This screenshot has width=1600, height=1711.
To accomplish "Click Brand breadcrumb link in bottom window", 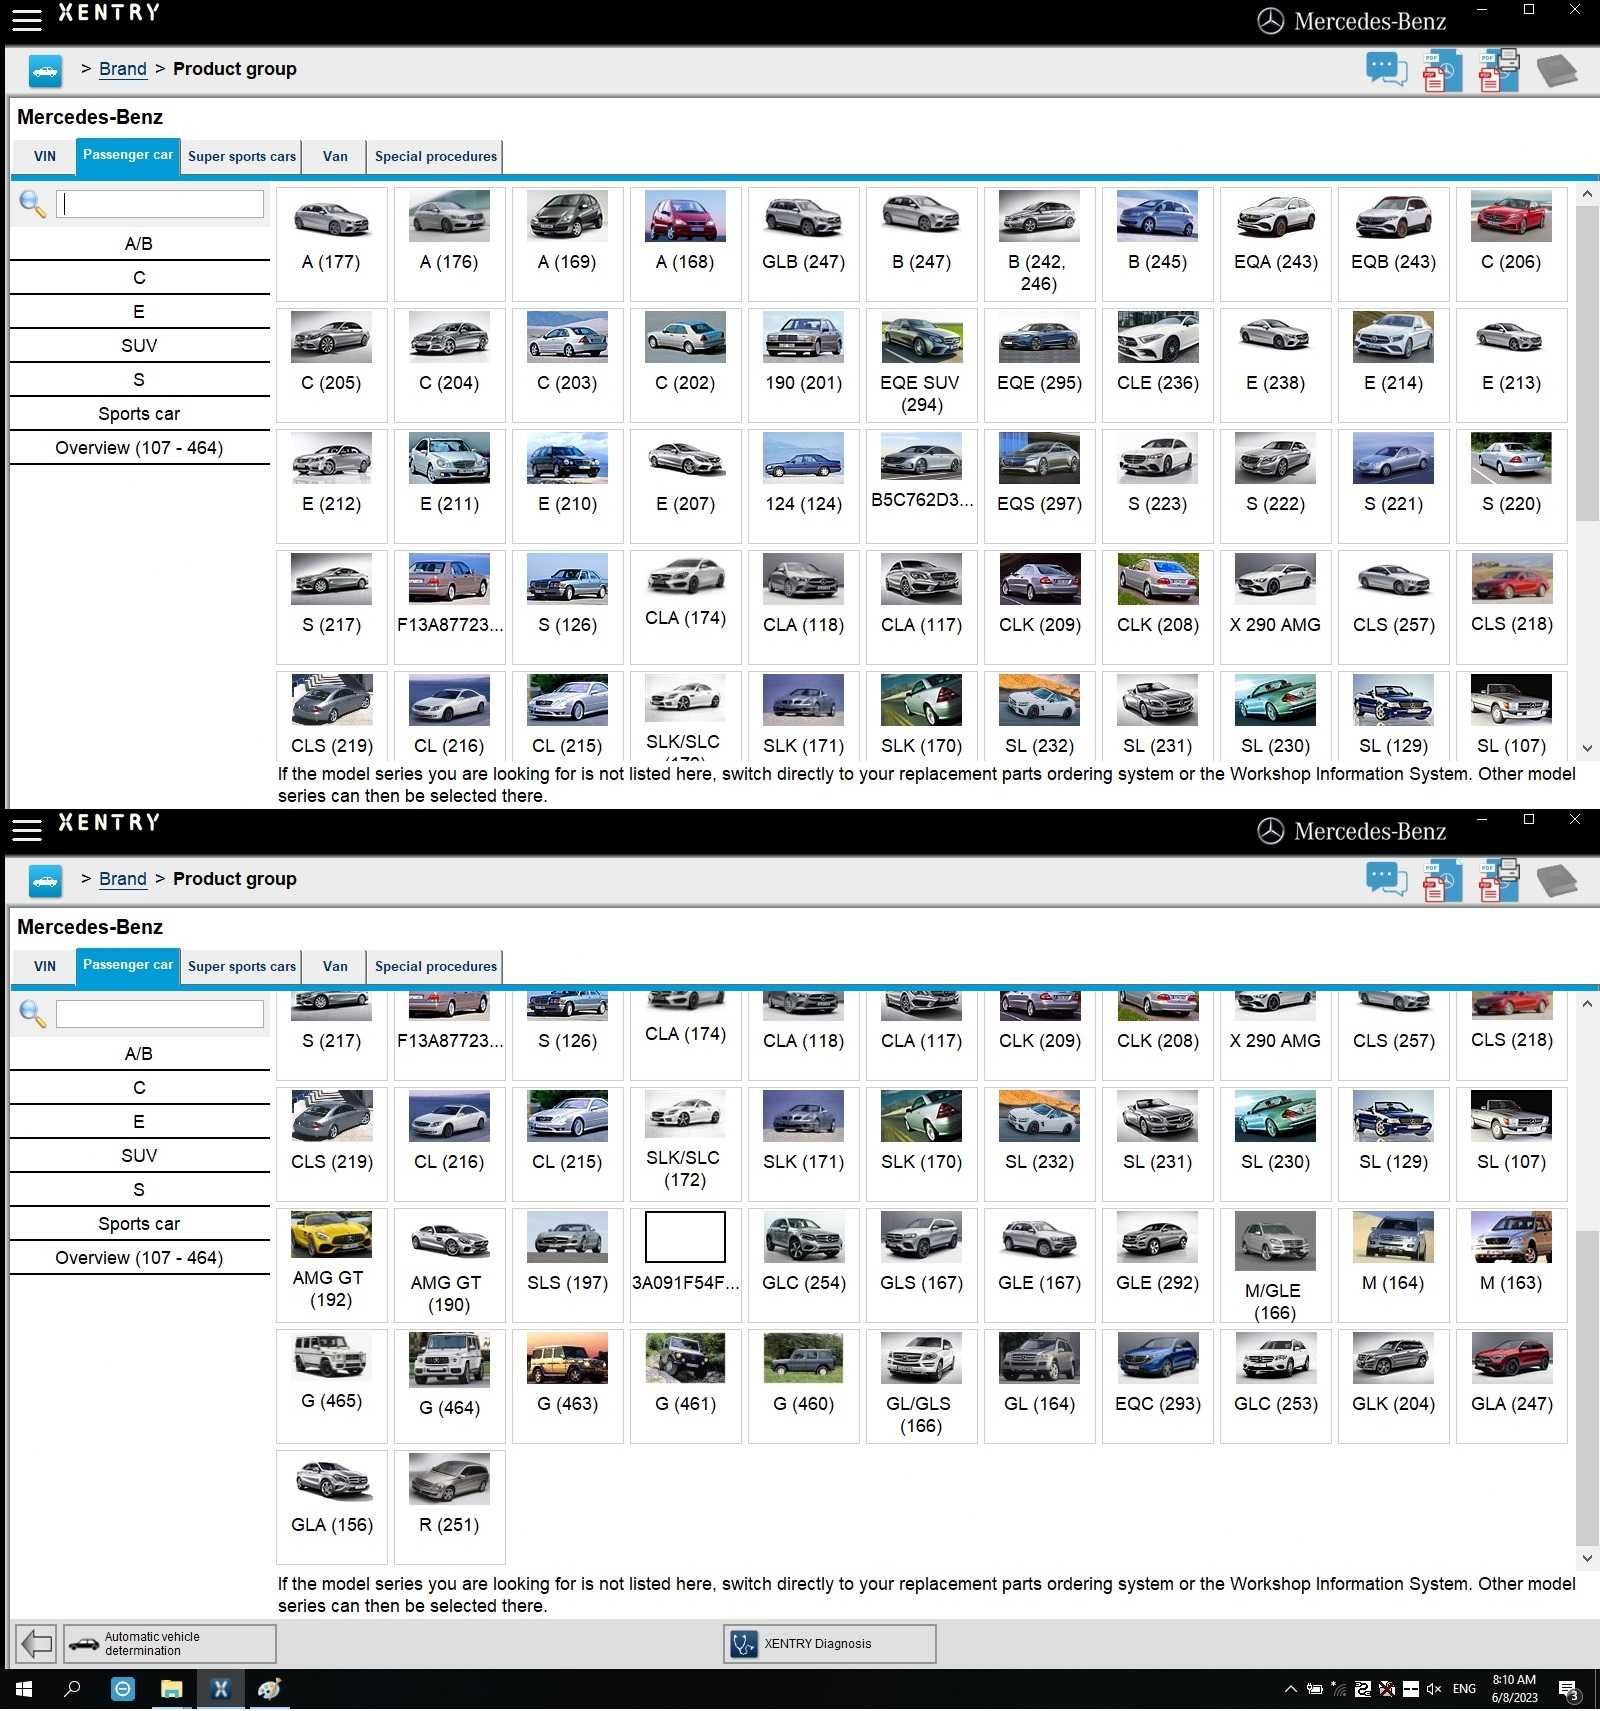I will pyautogui.click(x=123, y=879).
